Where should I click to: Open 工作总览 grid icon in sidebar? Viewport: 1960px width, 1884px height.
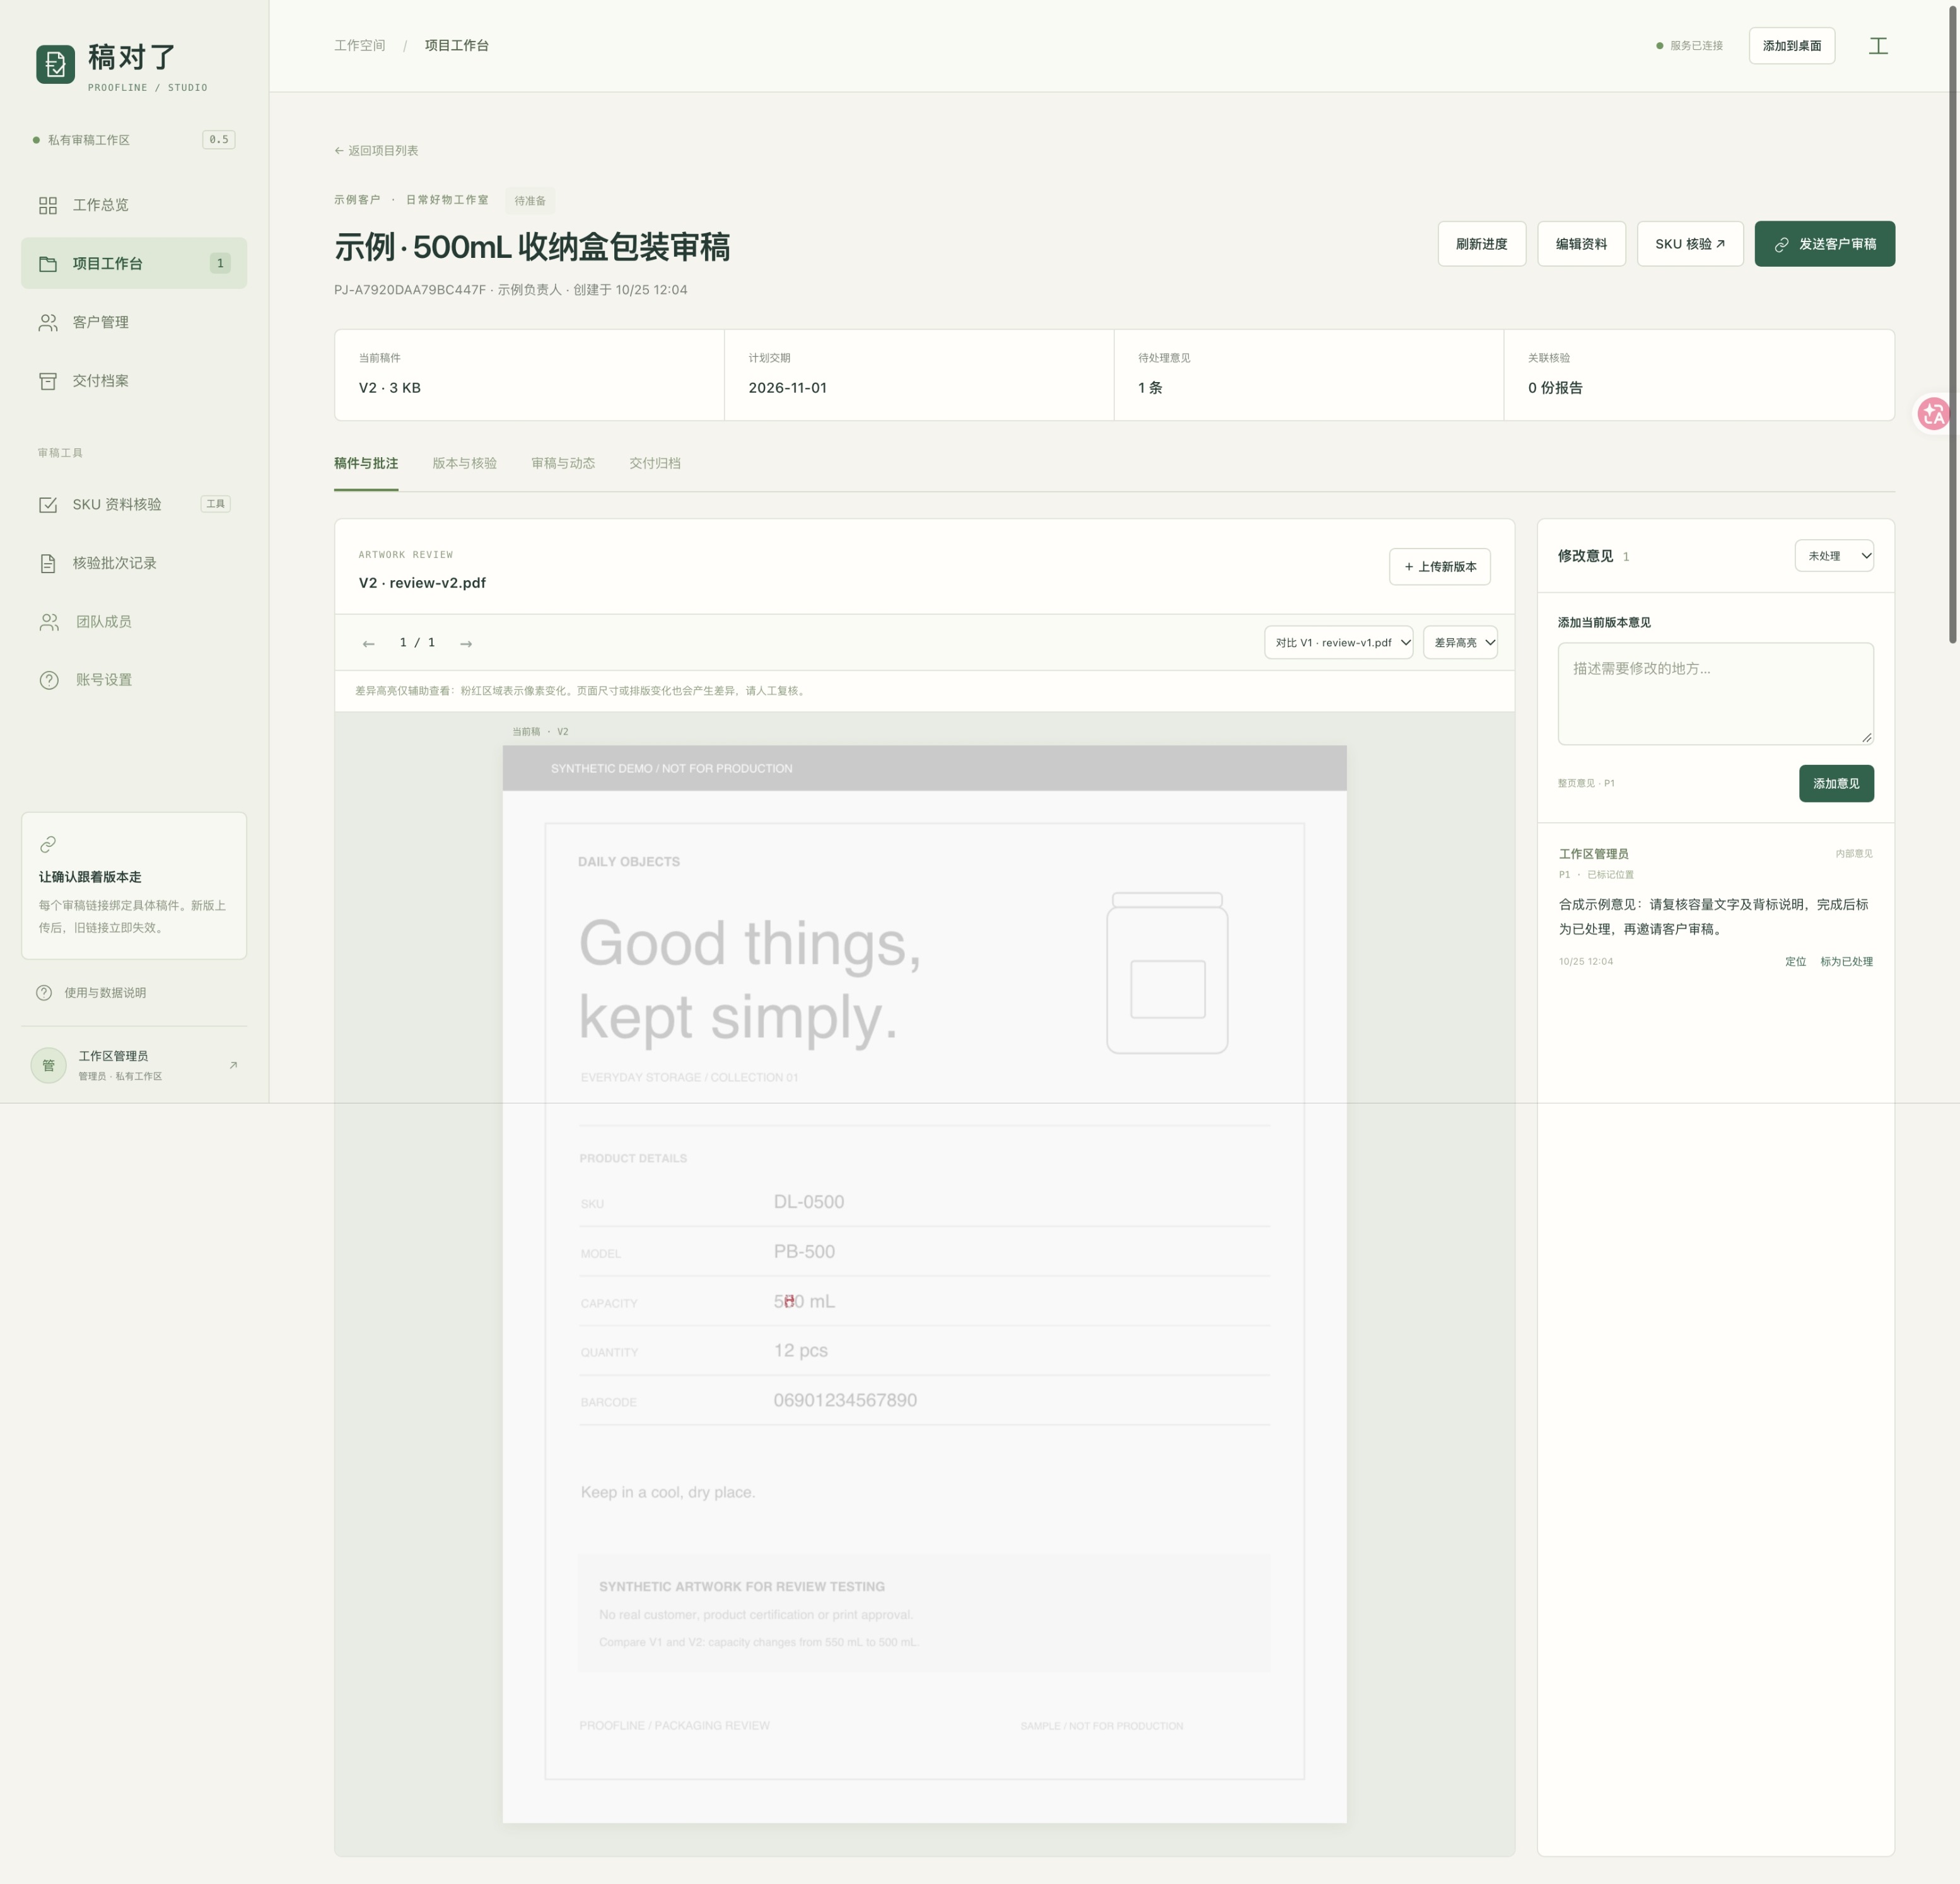pyautogui.click(x=48, y=205)
